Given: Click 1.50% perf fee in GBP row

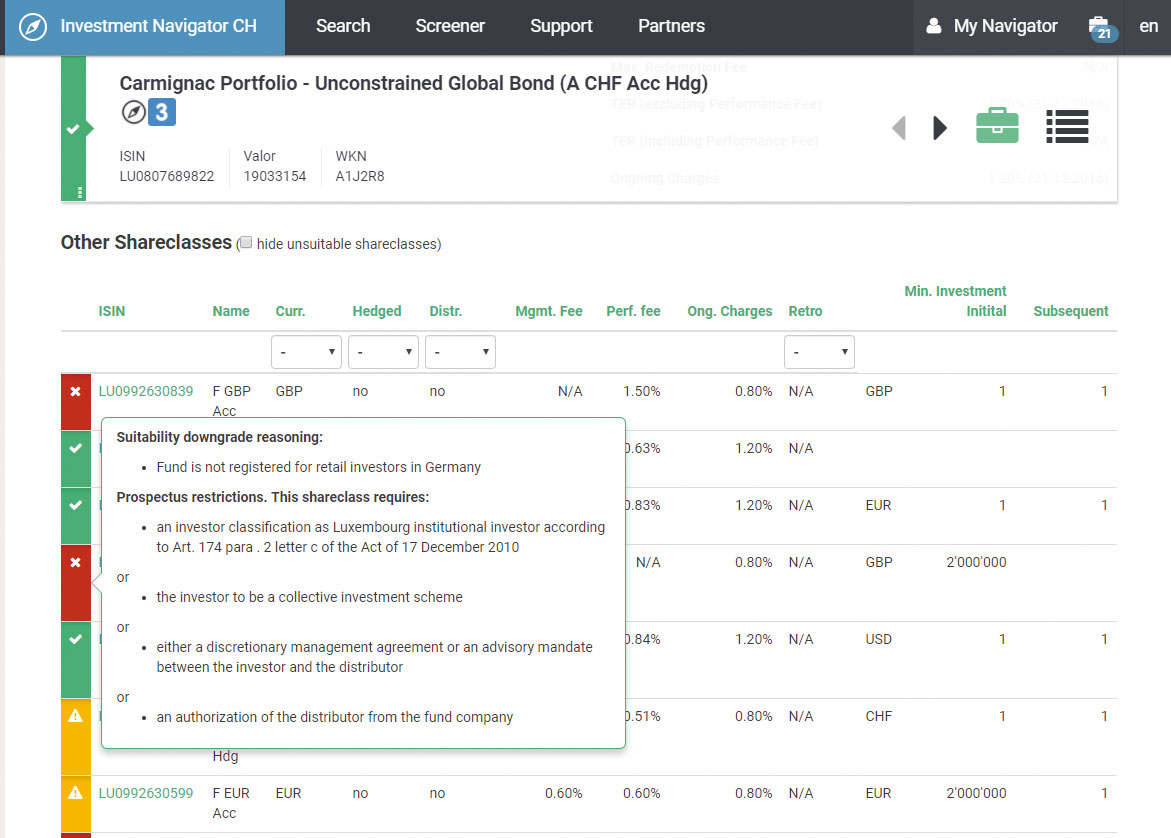Looking at the screenshot, I should pos(642,391).
